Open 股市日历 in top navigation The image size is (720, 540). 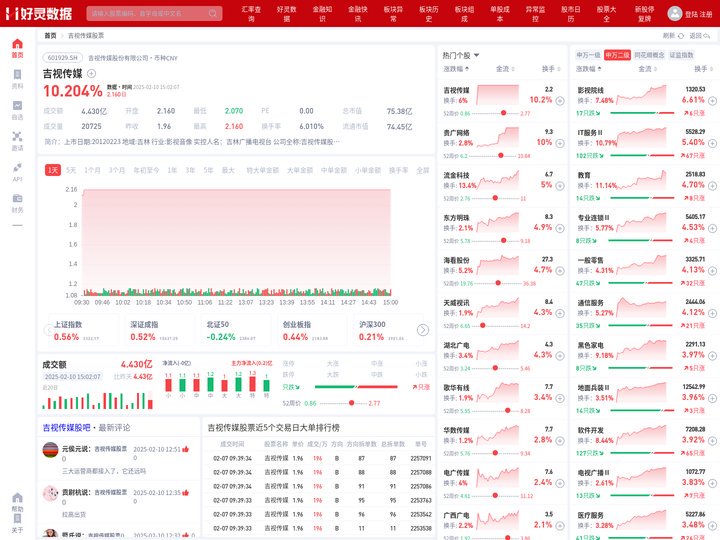(571, 14)
